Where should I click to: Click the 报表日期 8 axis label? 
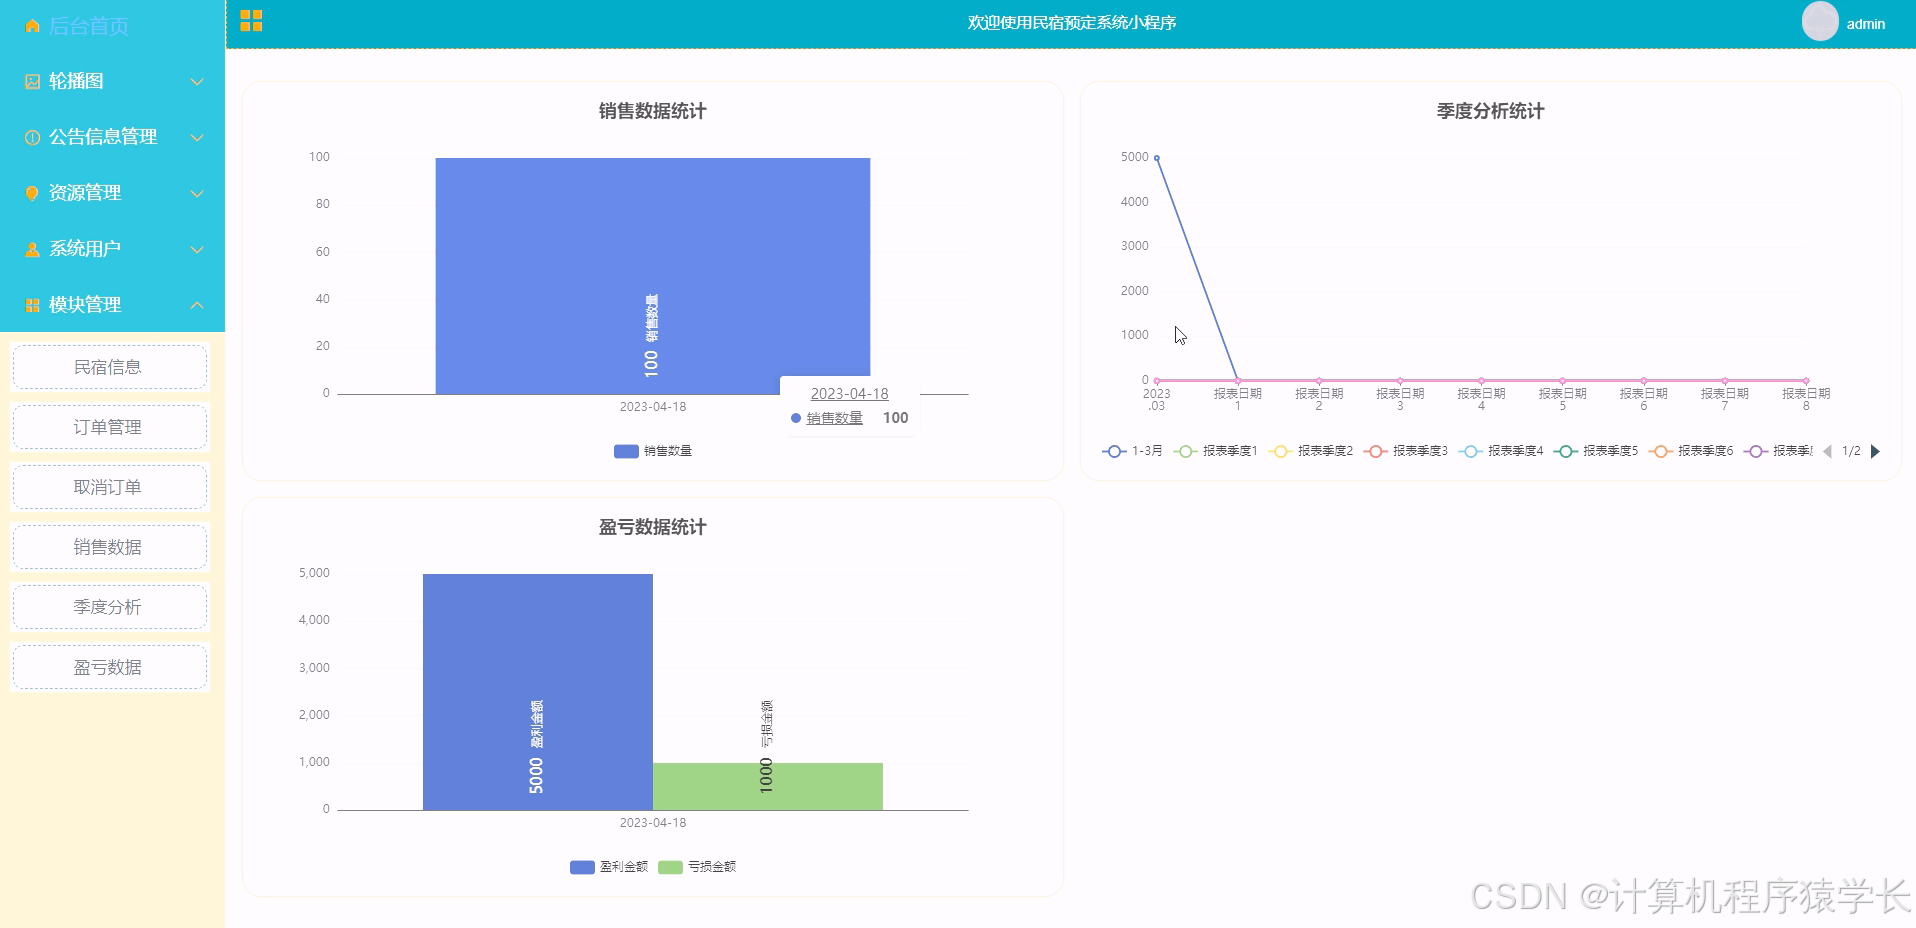(1806, 400)
